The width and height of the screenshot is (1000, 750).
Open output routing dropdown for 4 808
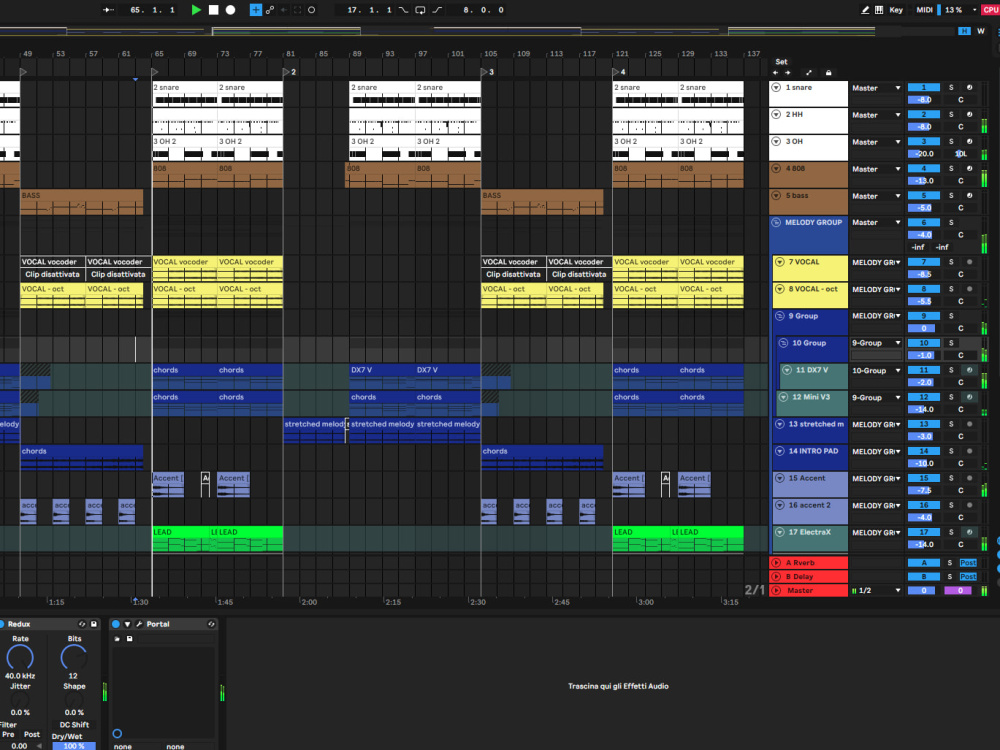(876, 169)
